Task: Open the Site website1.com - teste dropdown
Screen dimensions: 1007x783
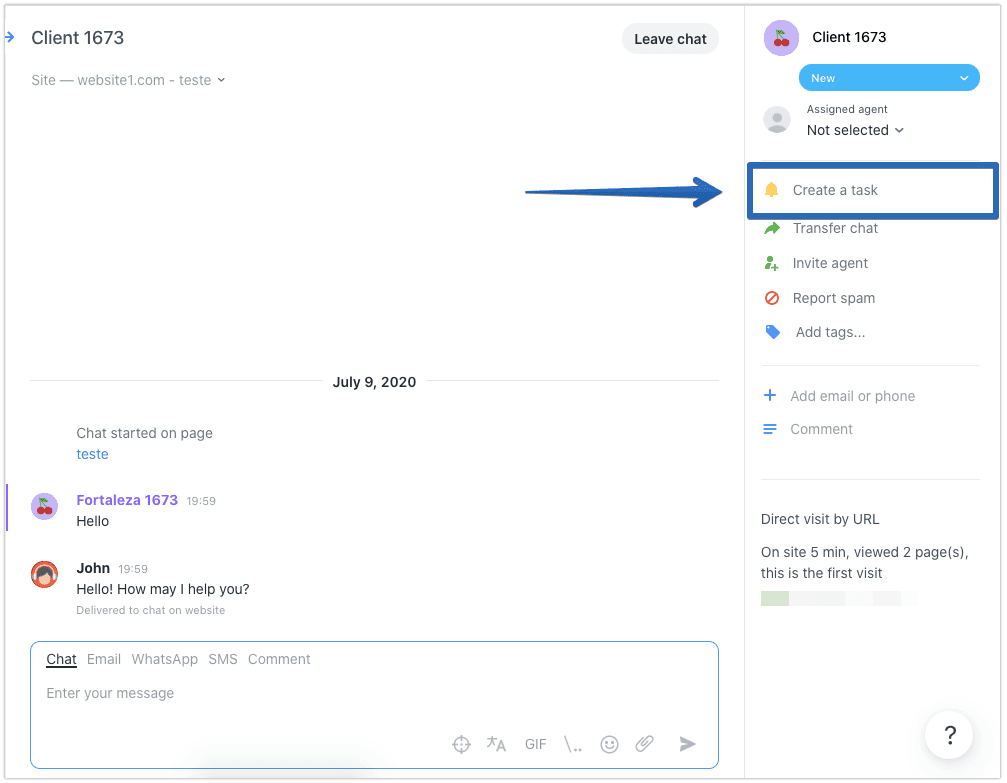Action: 128,80
